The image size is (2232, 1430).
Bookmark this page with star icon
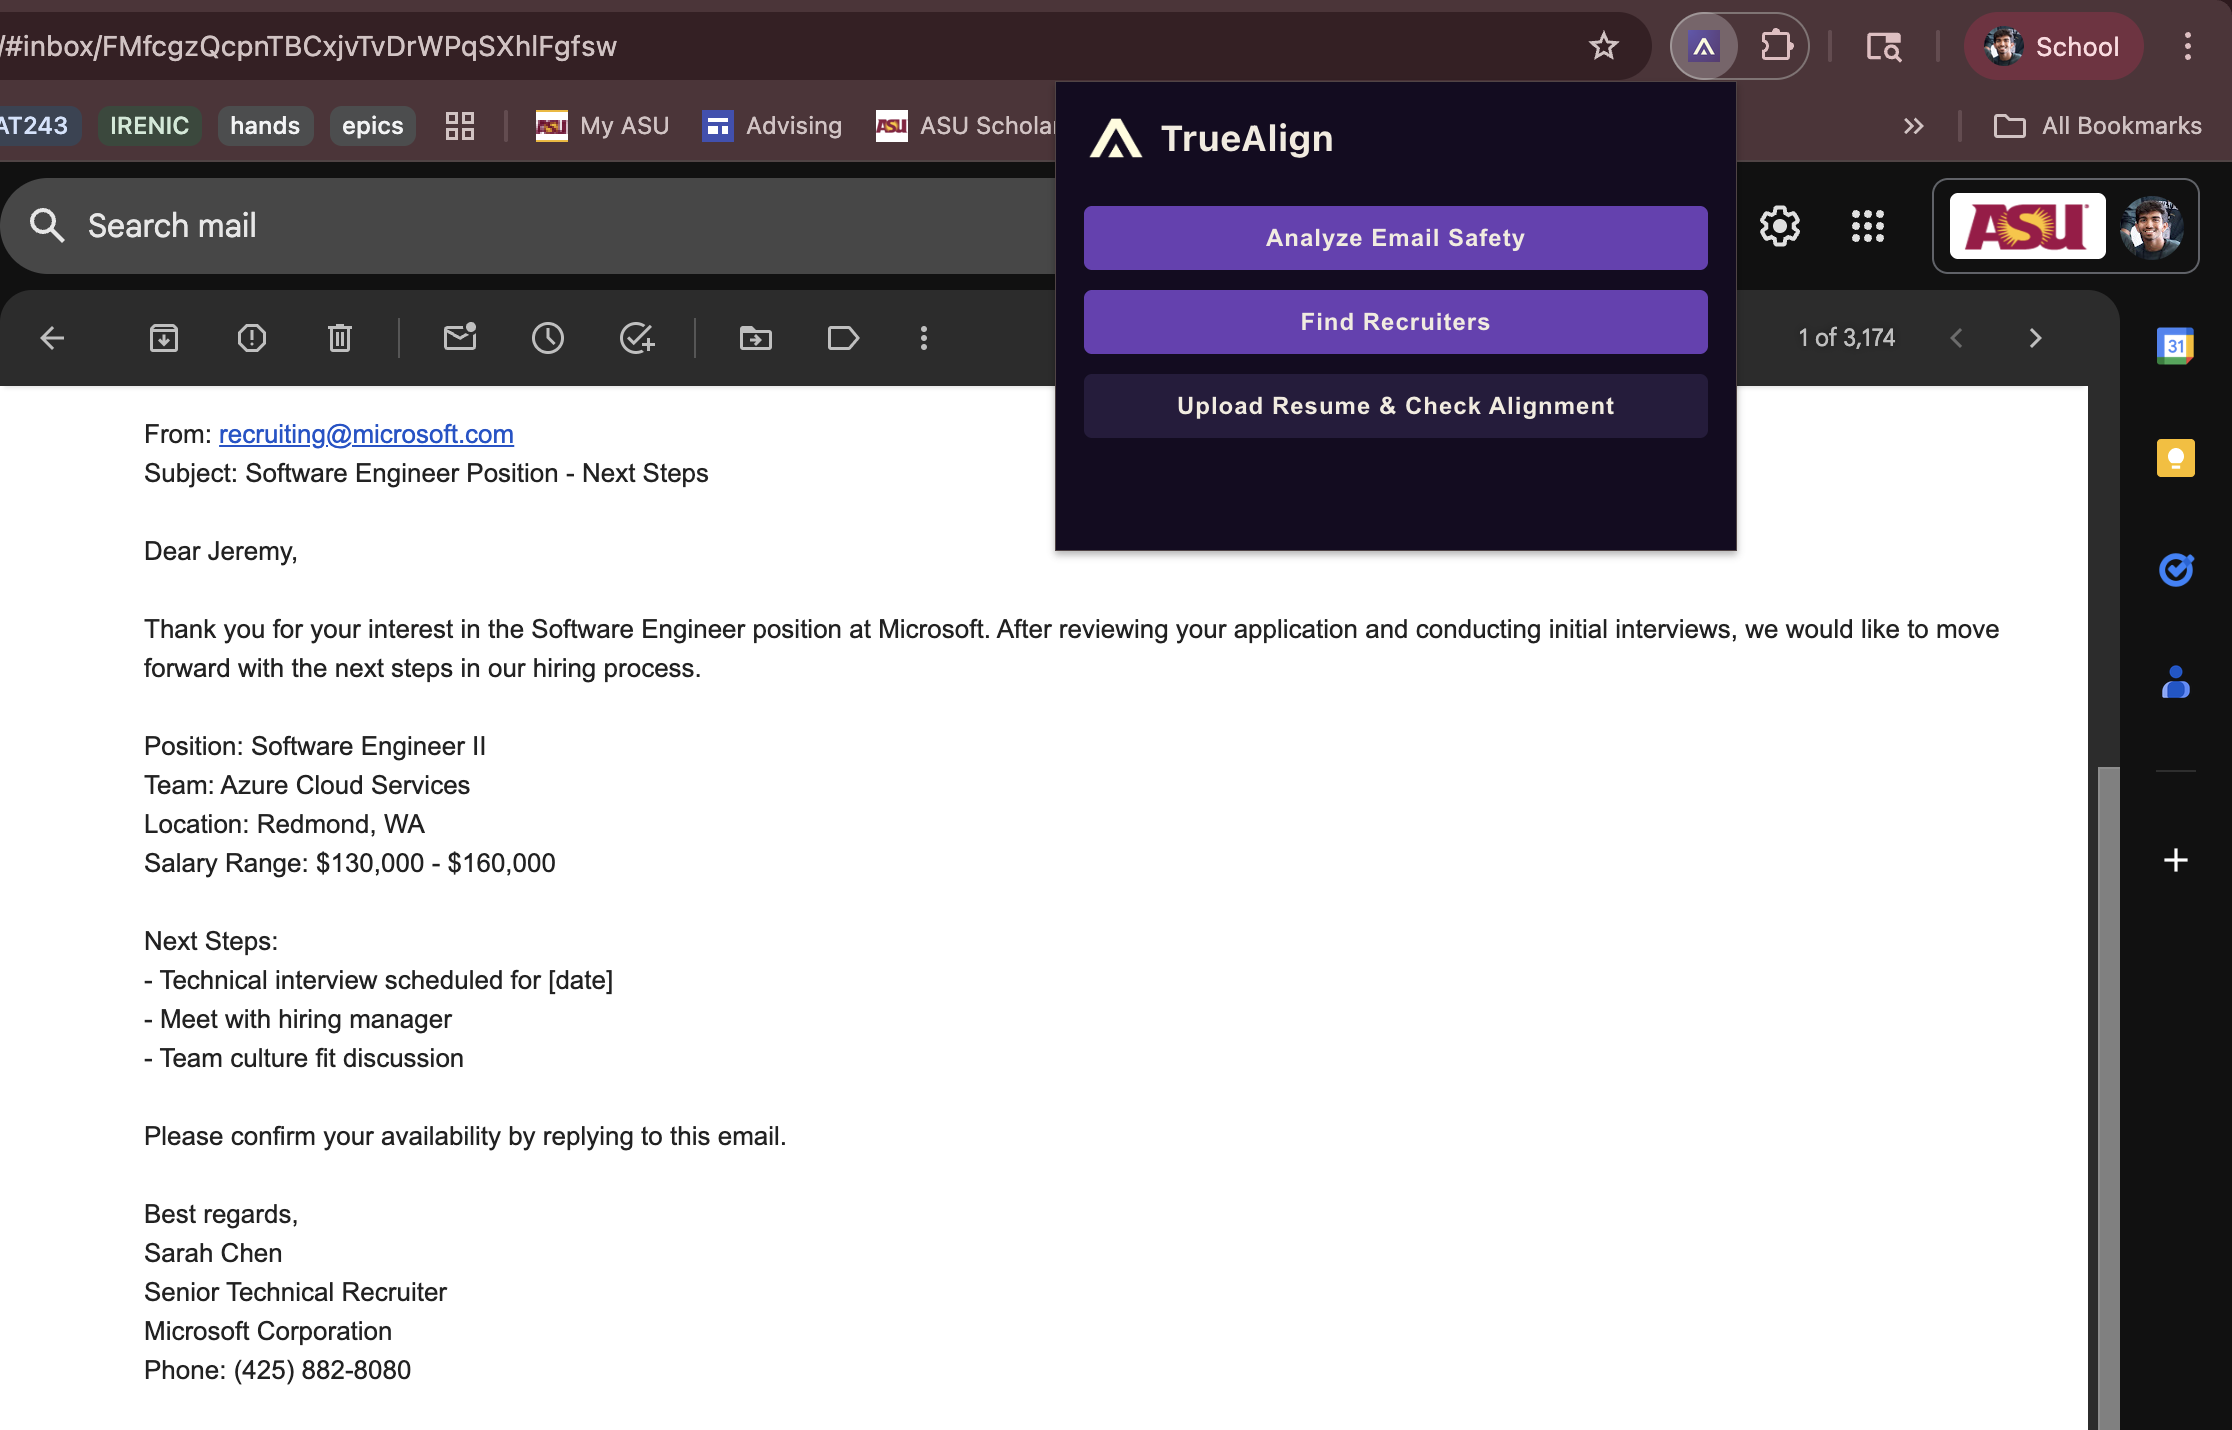click(1604, 46)
